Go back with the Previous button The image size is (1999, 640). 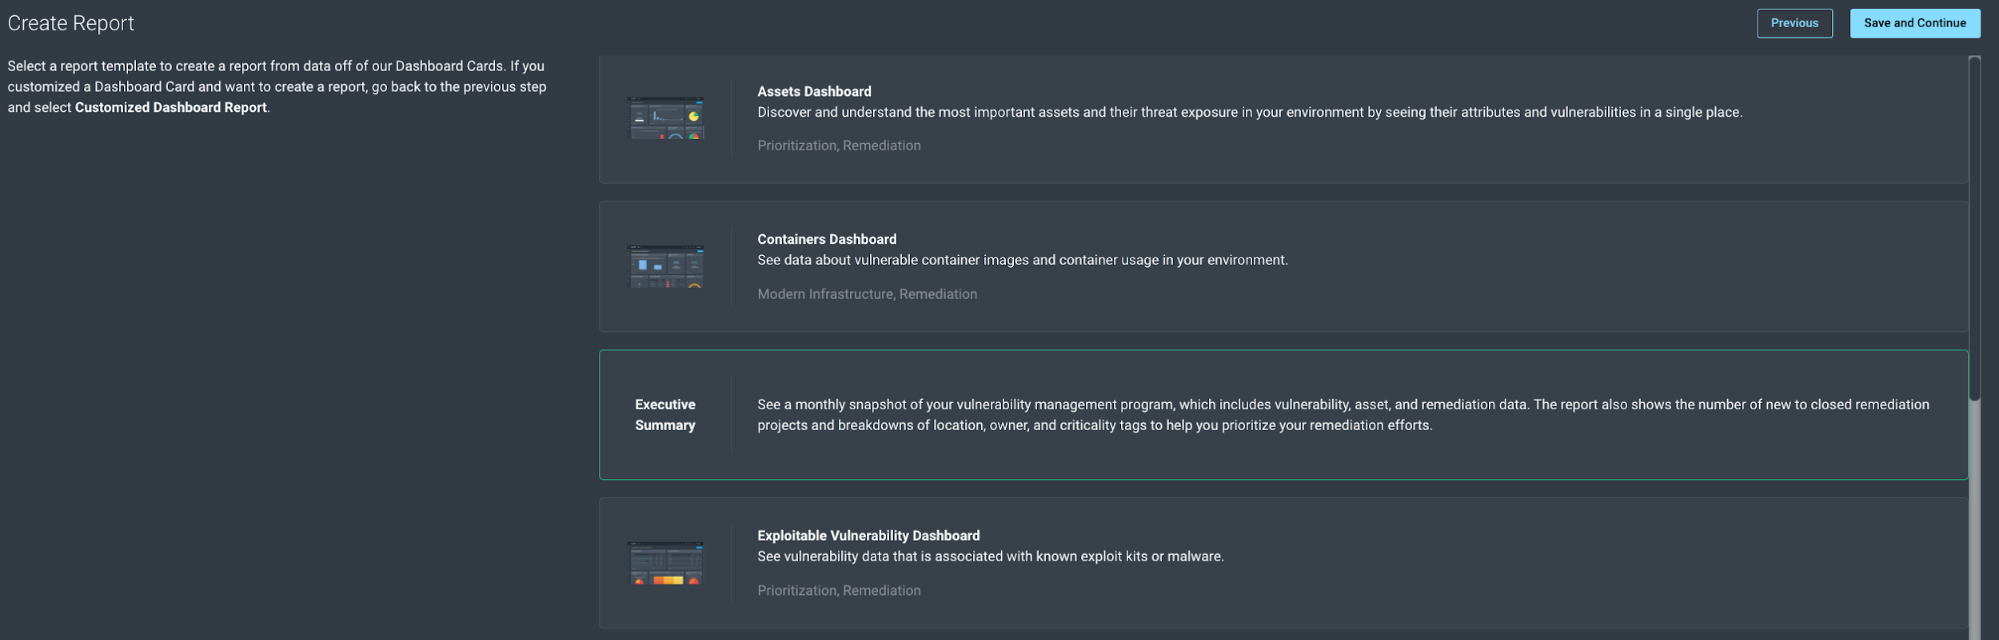click(x=1794, y=23)
